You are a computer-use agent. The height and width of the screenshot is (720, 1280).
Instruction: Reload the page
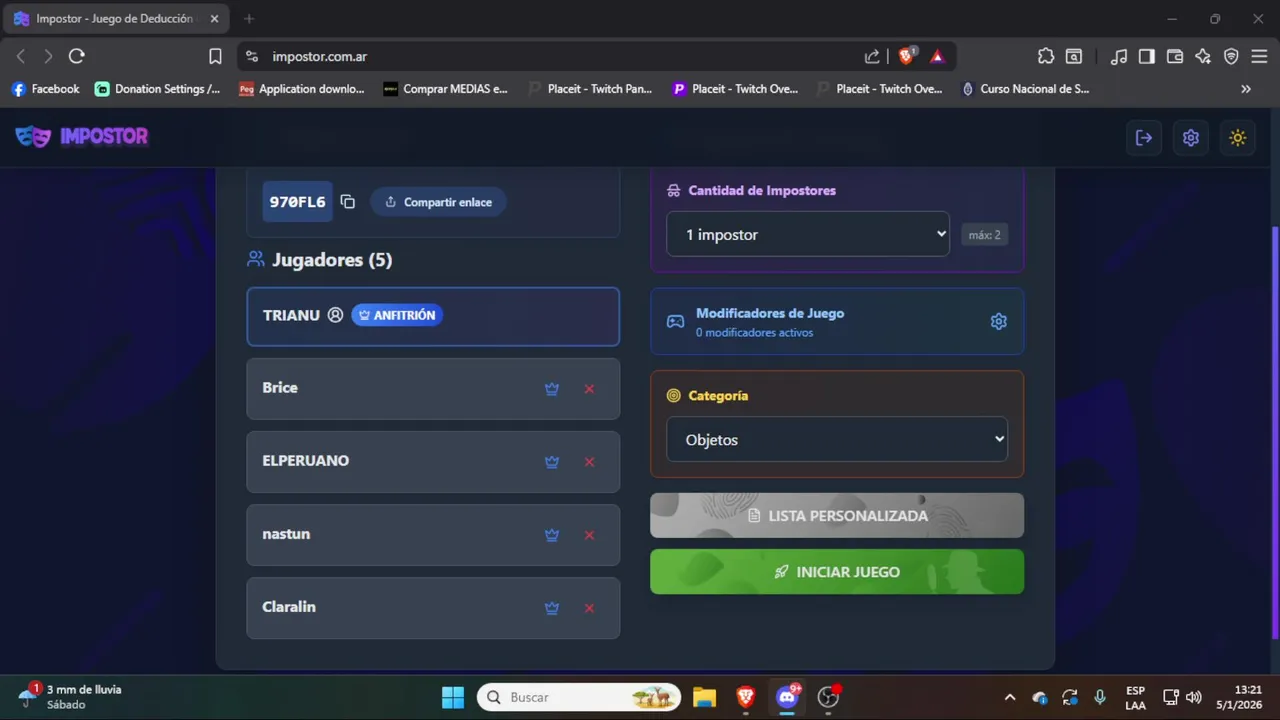coord(77,56)
